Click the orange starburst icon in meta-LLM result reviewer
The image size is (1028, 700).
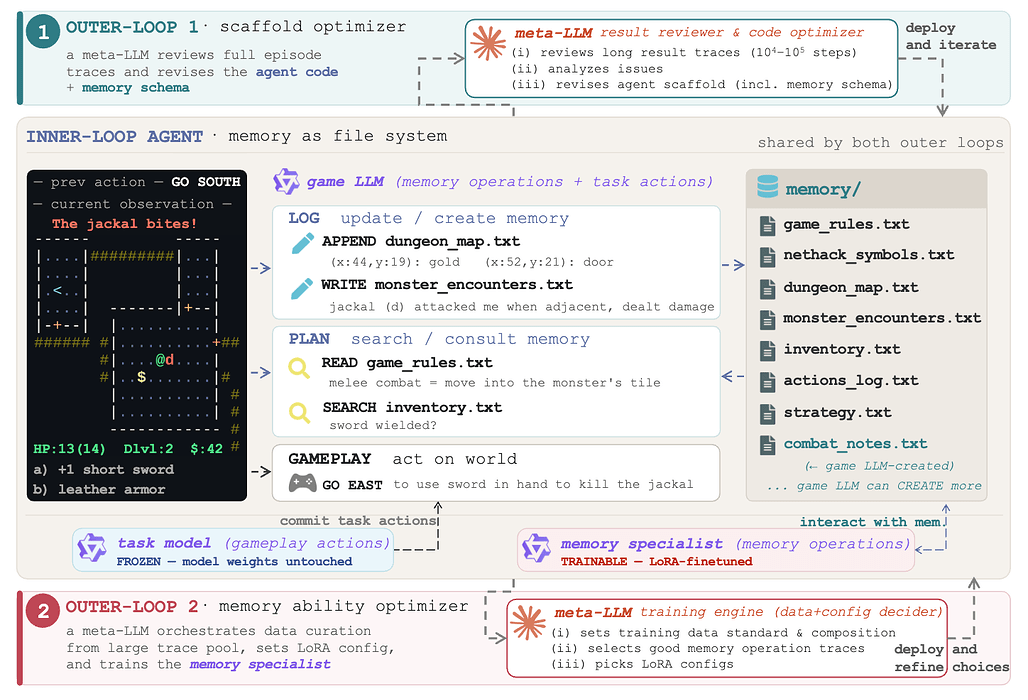click(488, 43)
